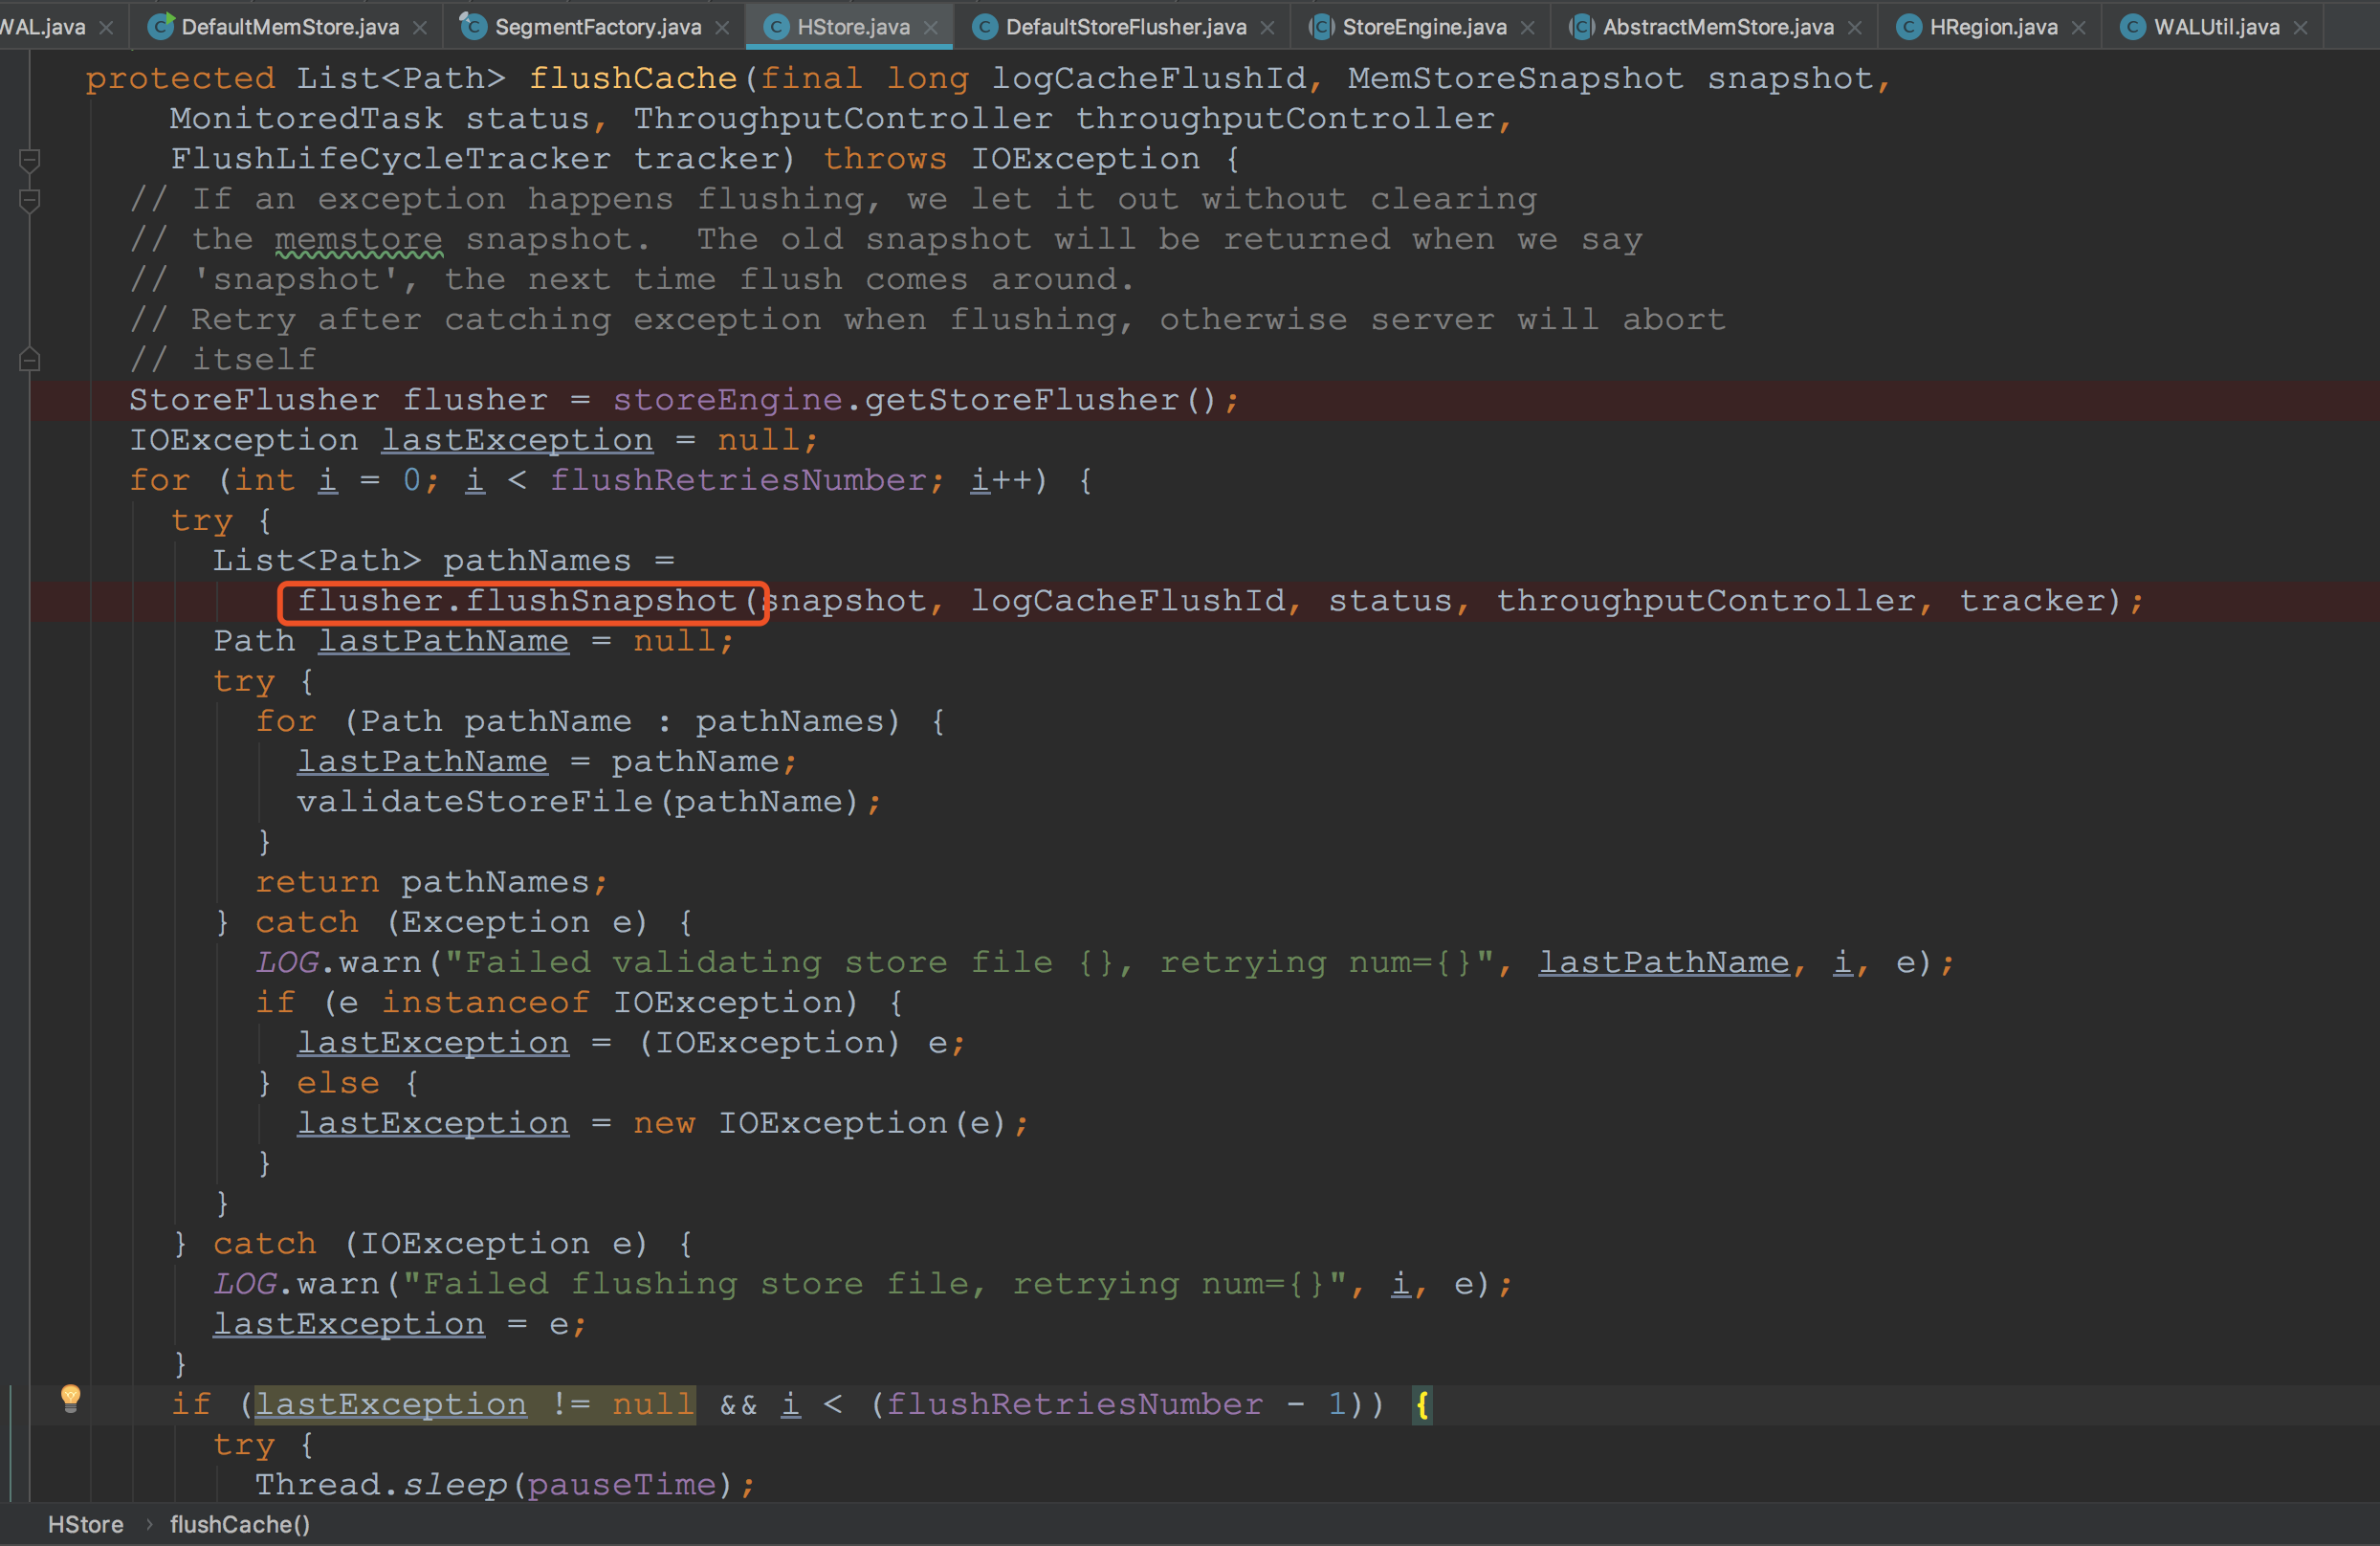Image resolution: width=2380 pixels, height=1546 pixels.
Task: Close the WALUtil.java tab
Action: [x=2300, y=28]
